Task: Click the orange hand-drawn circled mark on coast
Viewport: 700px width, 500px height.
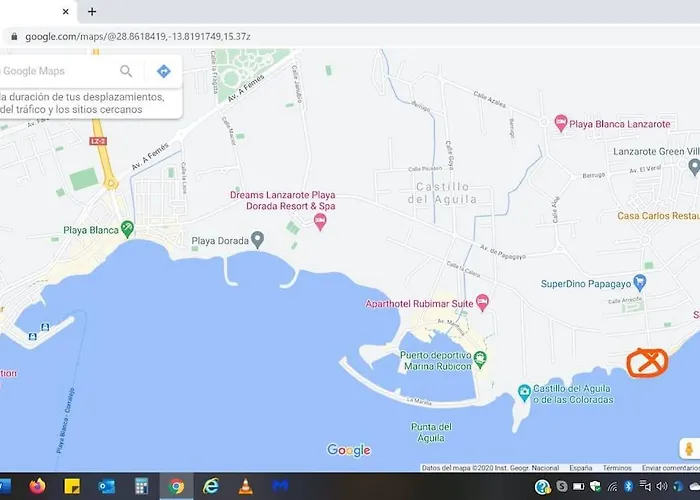Action: tap(646, 362)
